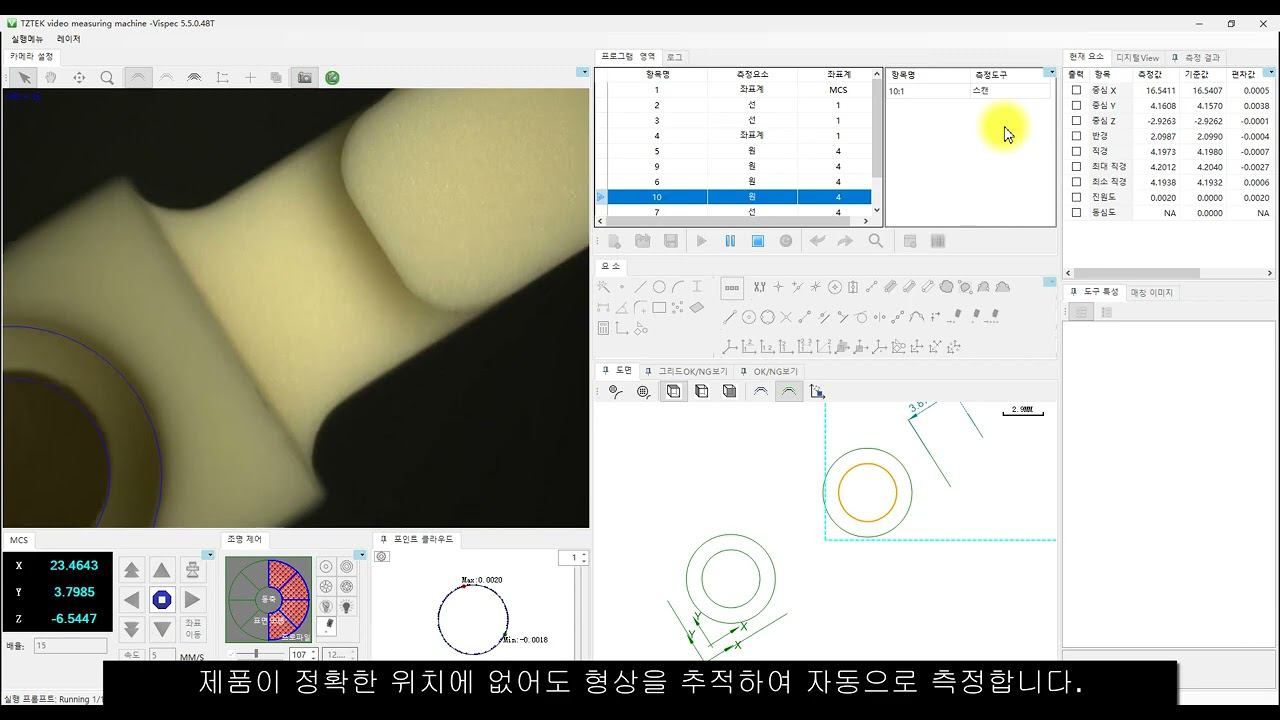Select program row 5 원

[x=739, y=151]
